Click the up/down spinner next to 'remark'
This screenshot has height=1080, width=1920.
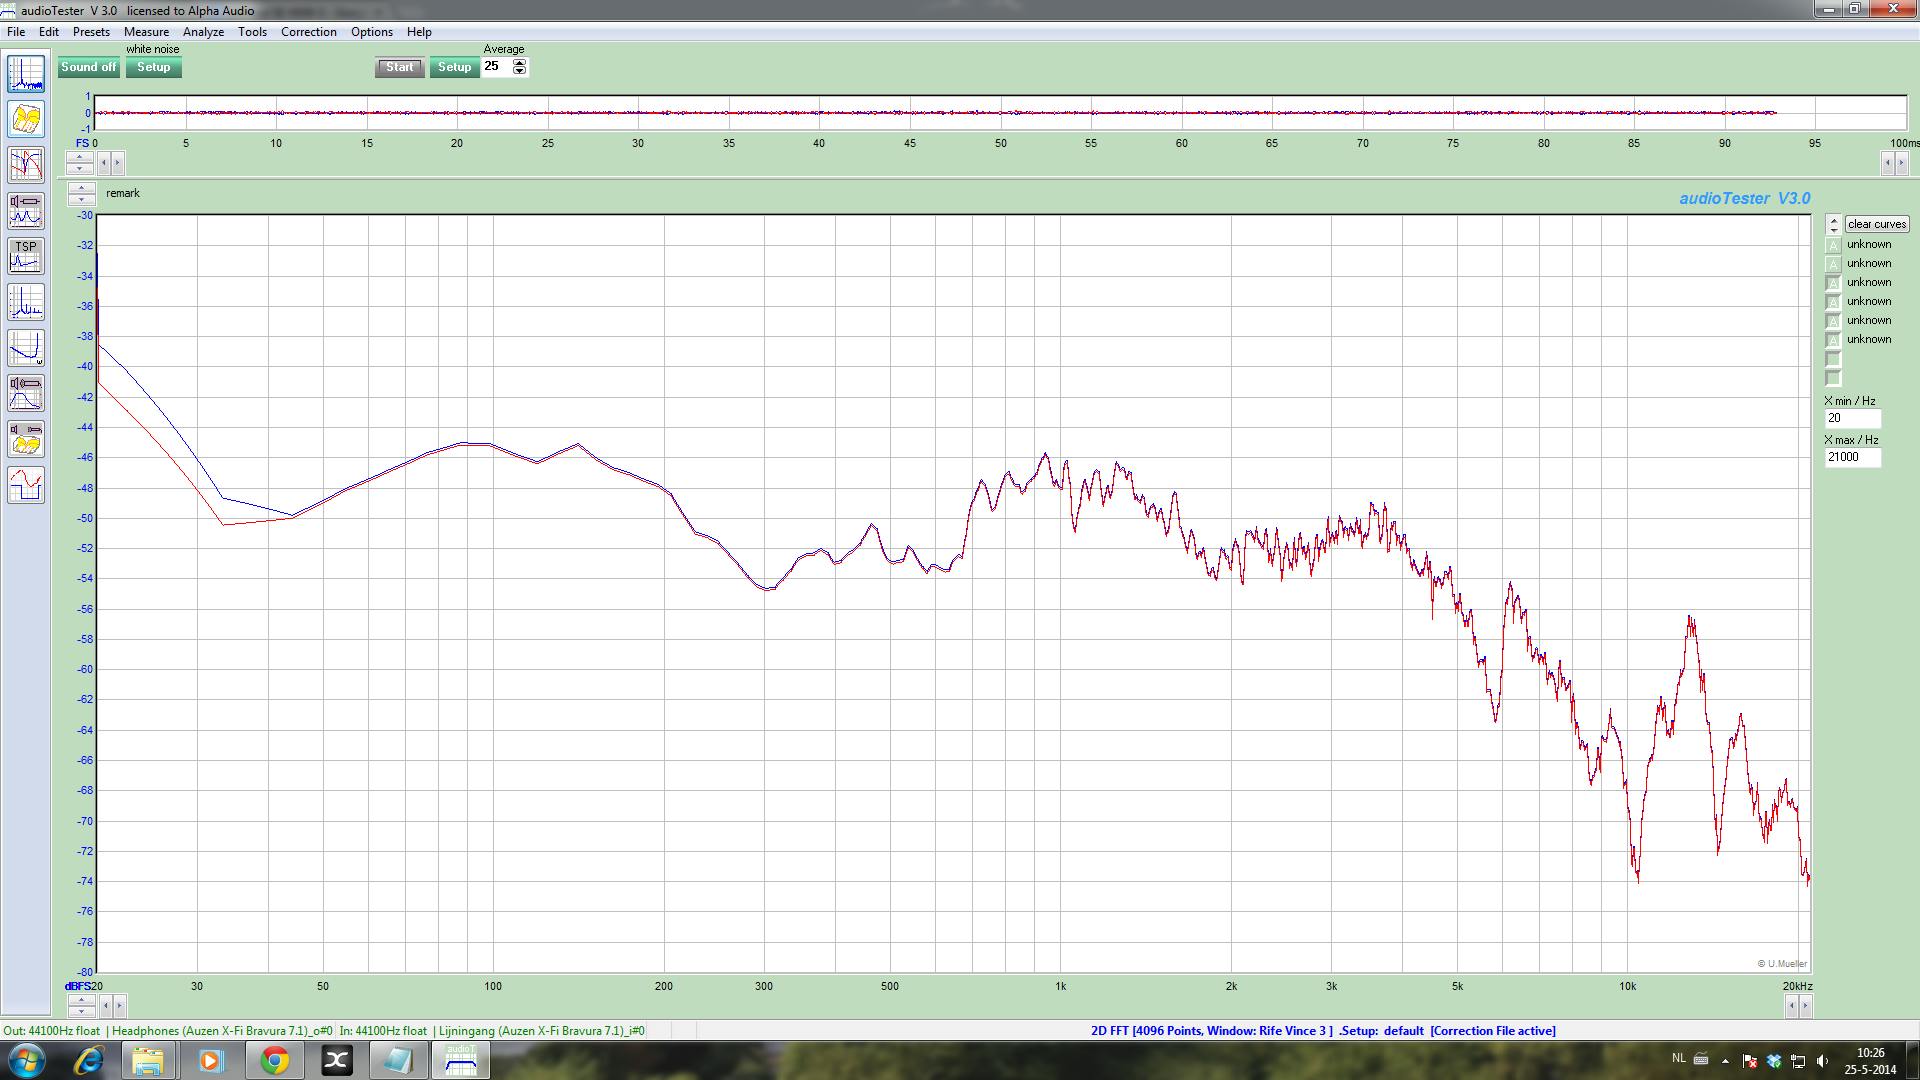(x=81, y=193)
